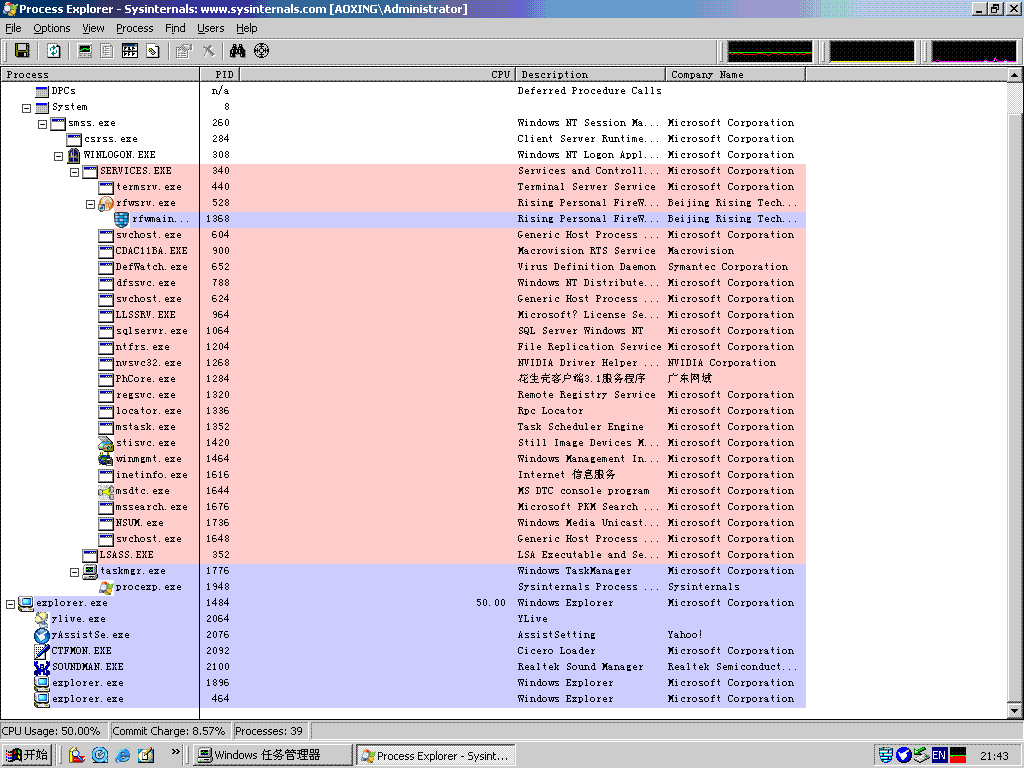The height and width of the screenshot is (768, 1024).
Task: Select the sqlservr.exe process row
Action: (x=403, y=331)
